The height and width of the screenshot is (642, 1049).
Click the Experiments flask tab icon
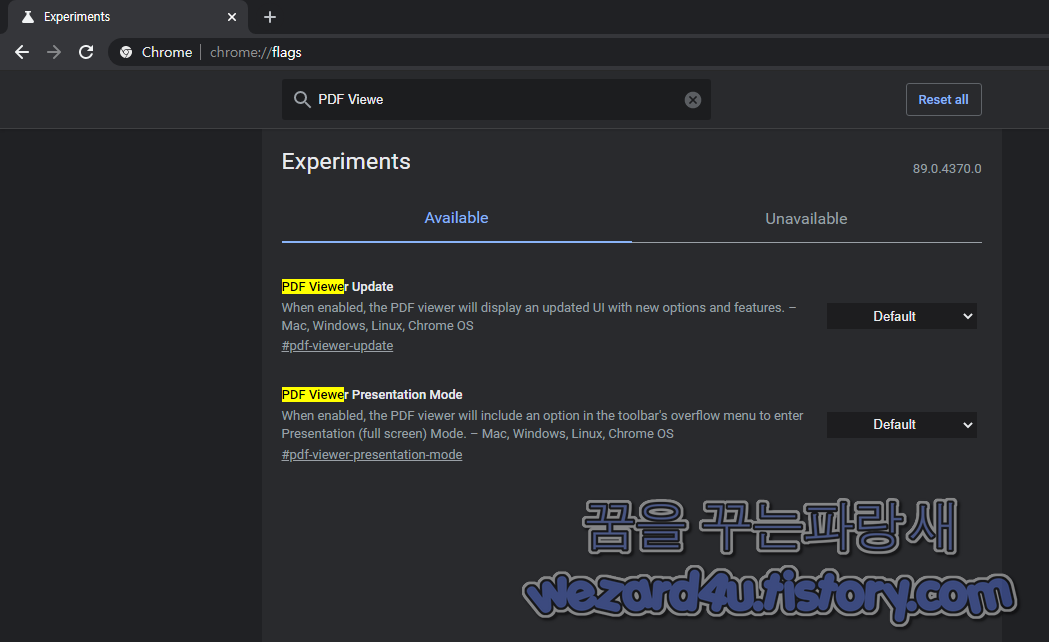pyautogui.click(x=27, y=17)
